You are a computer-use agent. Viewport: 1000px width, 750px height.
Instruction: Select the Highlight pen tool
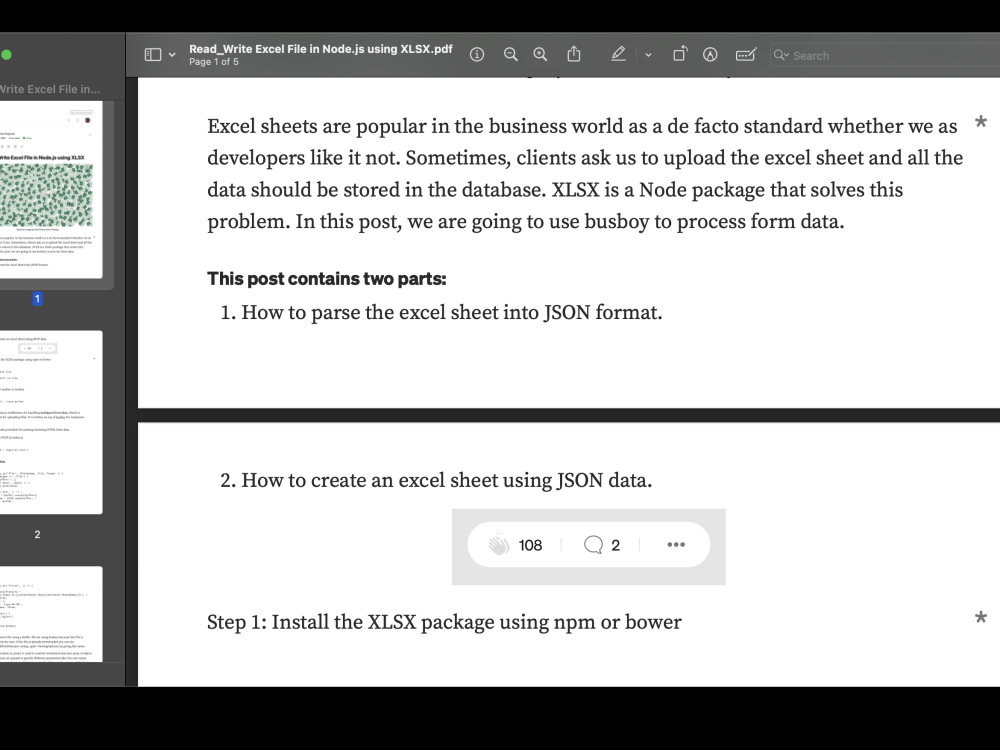click(618, 54)
